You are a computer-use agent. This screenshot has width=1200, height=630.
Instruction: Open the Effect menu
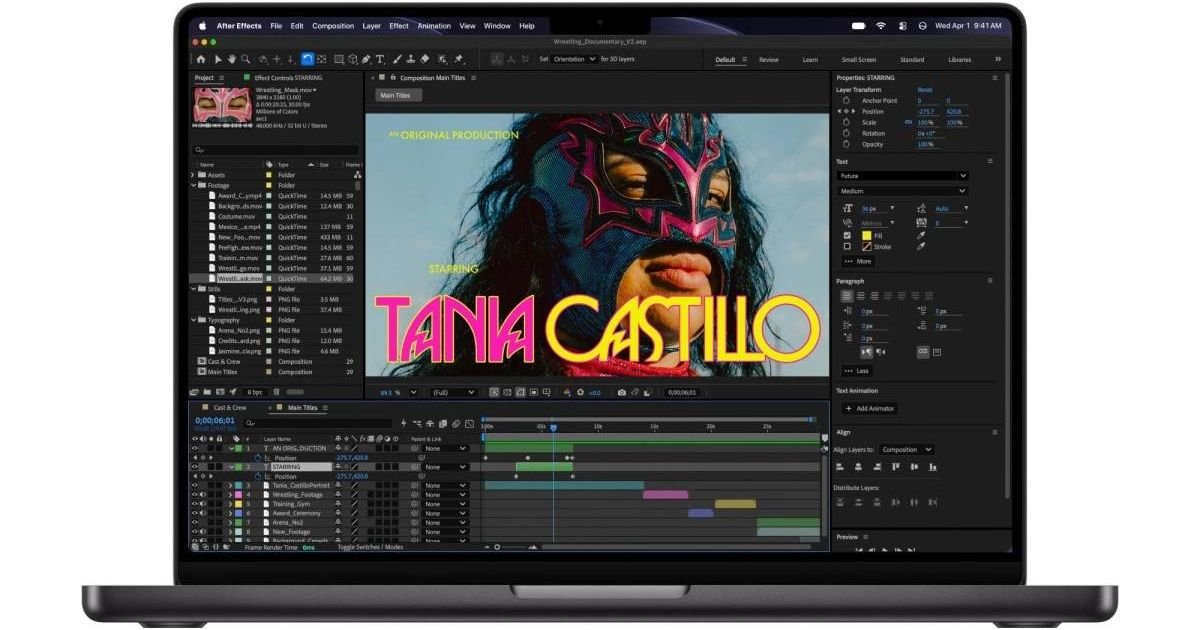pyautogui.click(x=399, y=26)
